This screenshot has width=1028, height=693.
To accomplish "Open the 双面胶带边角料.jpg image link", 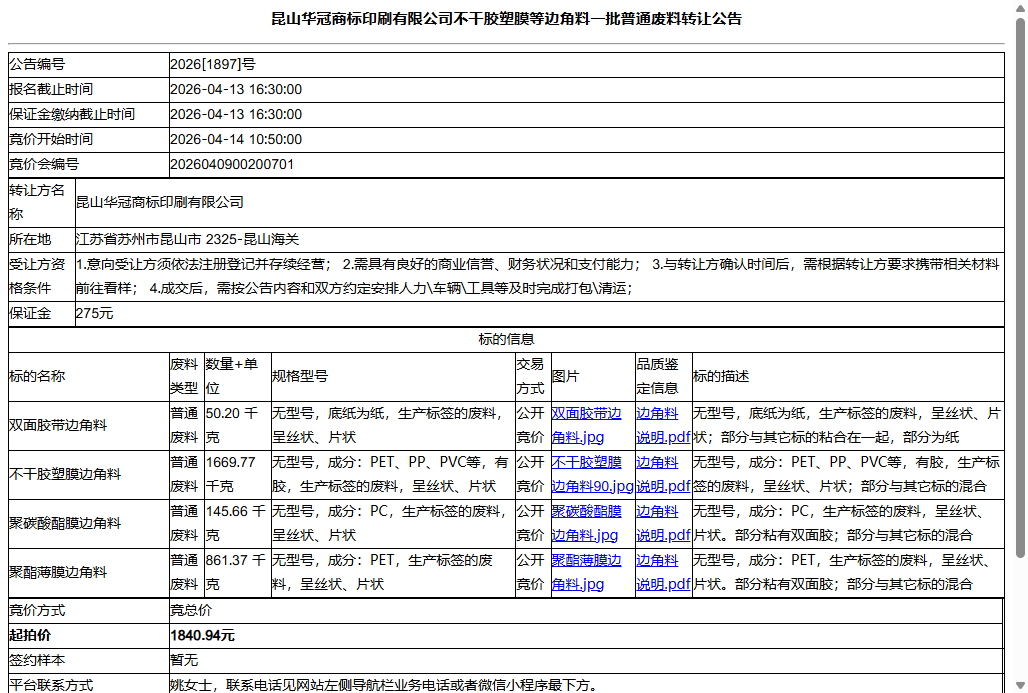I will click(586, 426).
